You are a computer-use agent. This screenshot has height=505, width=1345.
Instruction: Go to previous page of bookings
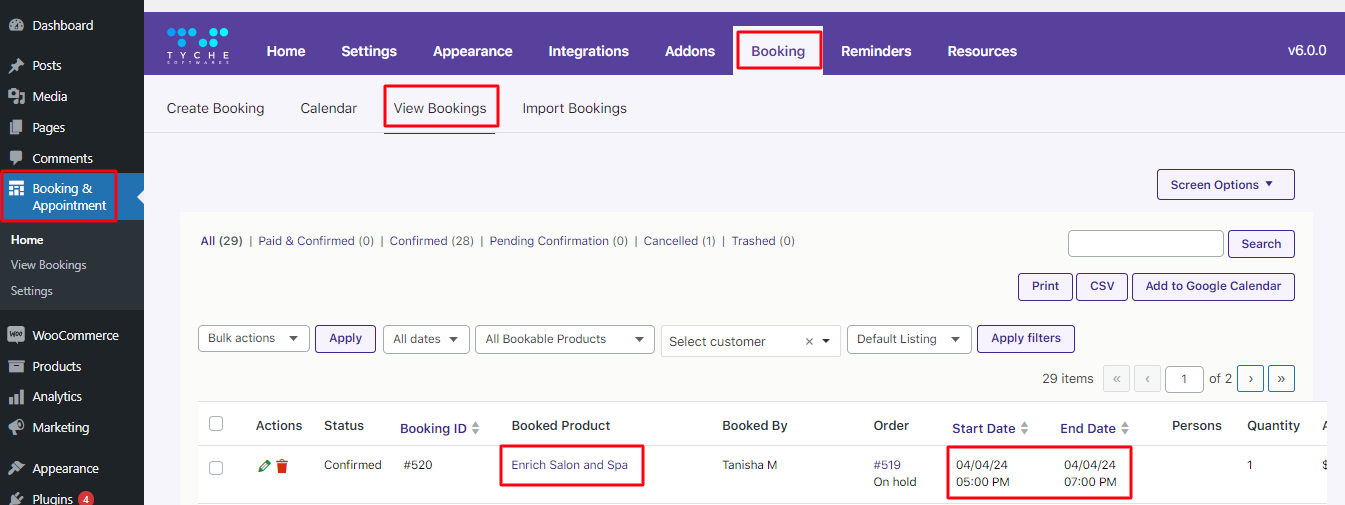(1148, 379)
